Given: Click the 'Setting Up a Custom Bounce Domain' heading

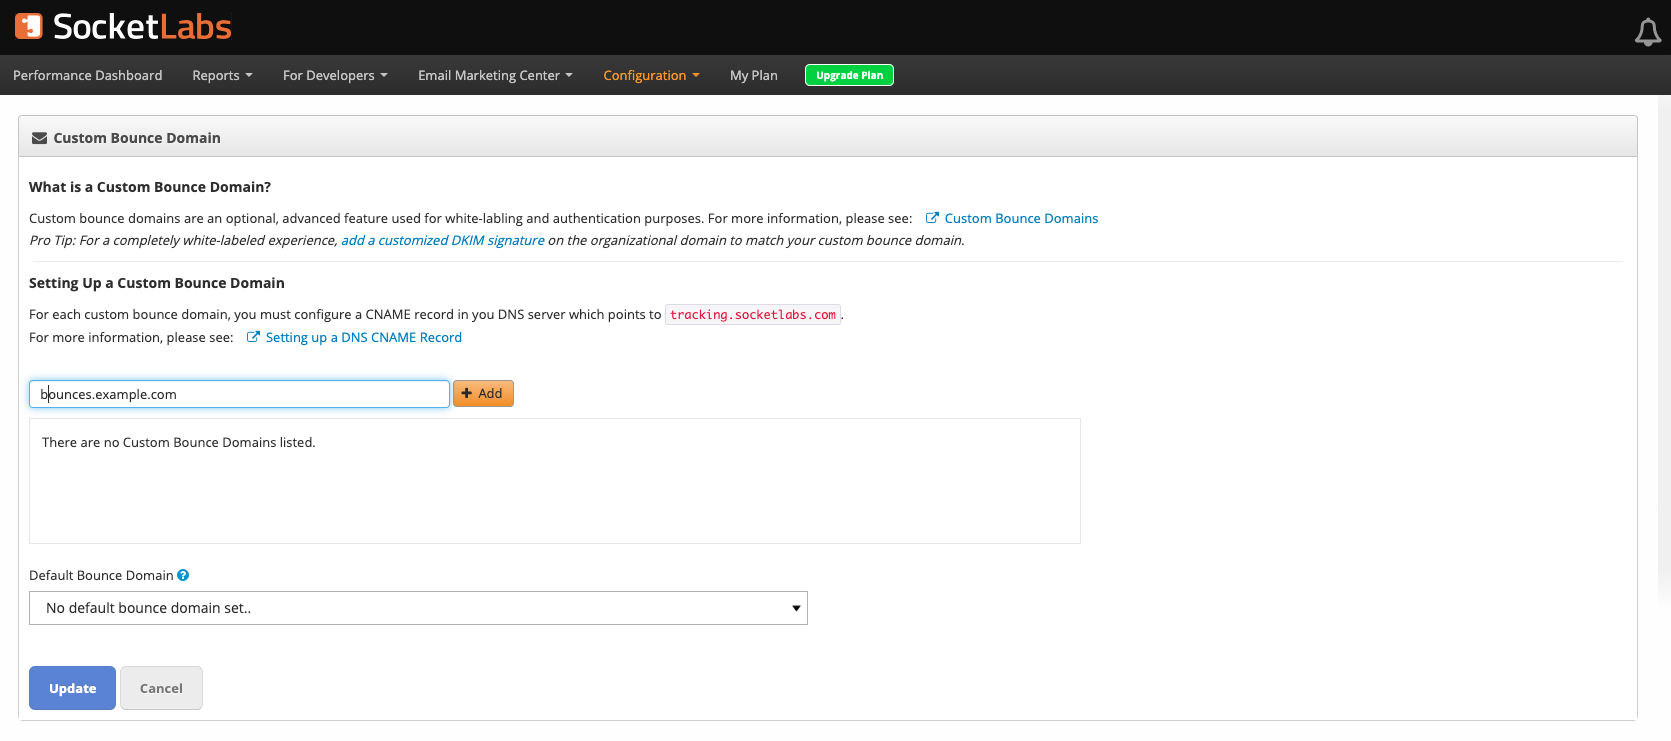Looking at the screenshot, I should tap(157, 283).
